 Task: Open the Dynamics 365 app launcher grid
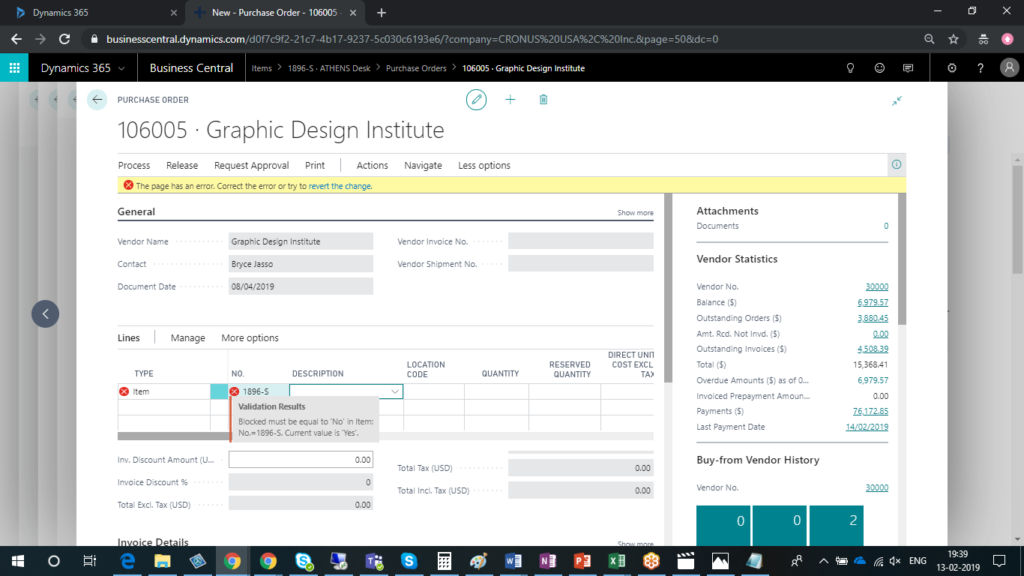pos(15,68)
